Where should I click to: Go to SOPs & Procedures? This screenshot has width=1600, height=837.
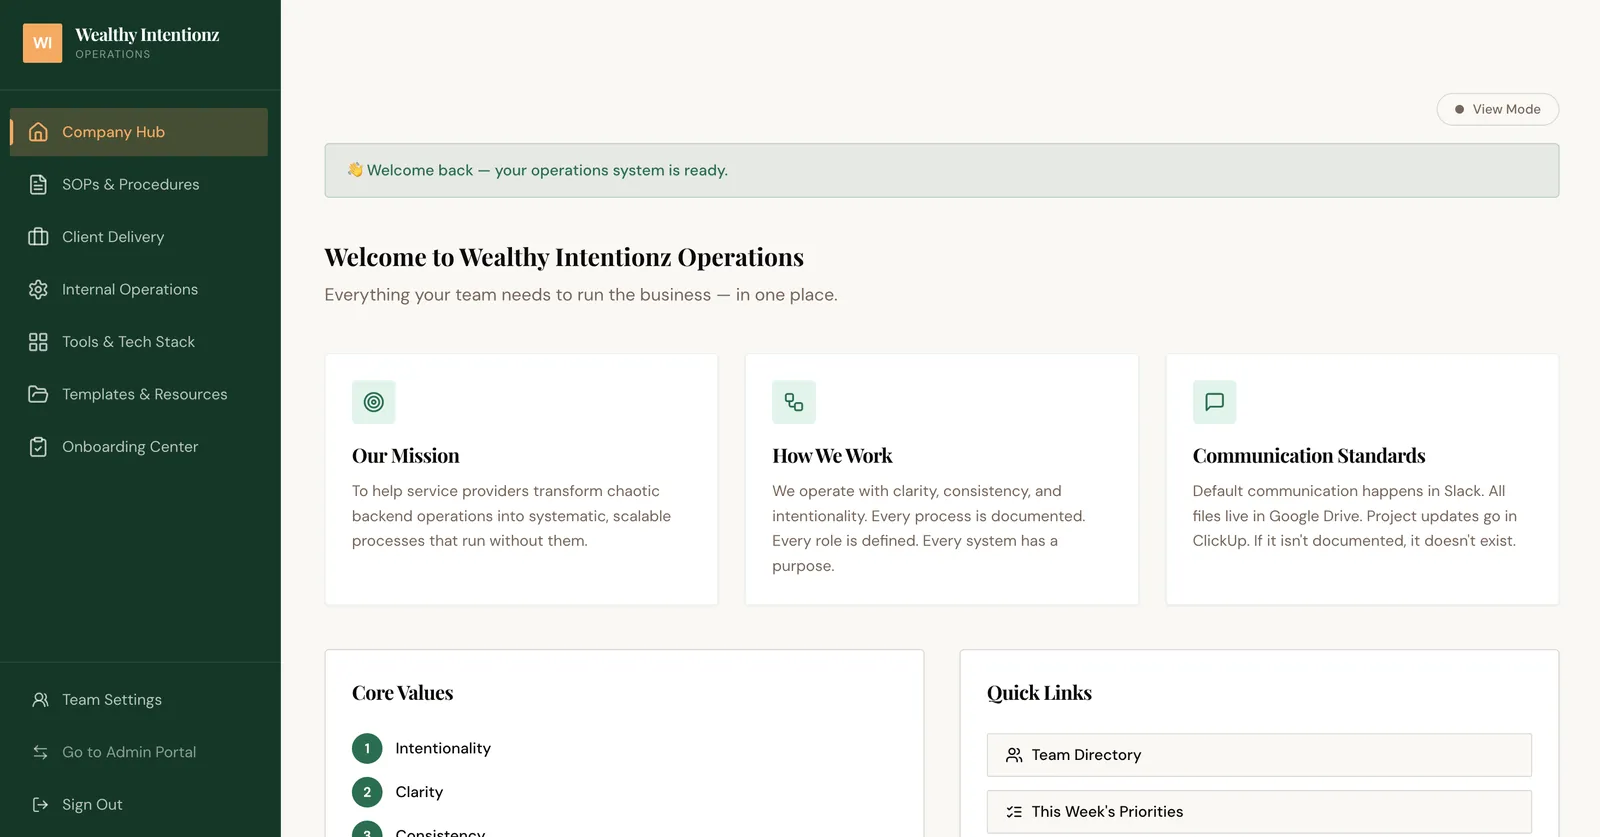tap(139, 185)
